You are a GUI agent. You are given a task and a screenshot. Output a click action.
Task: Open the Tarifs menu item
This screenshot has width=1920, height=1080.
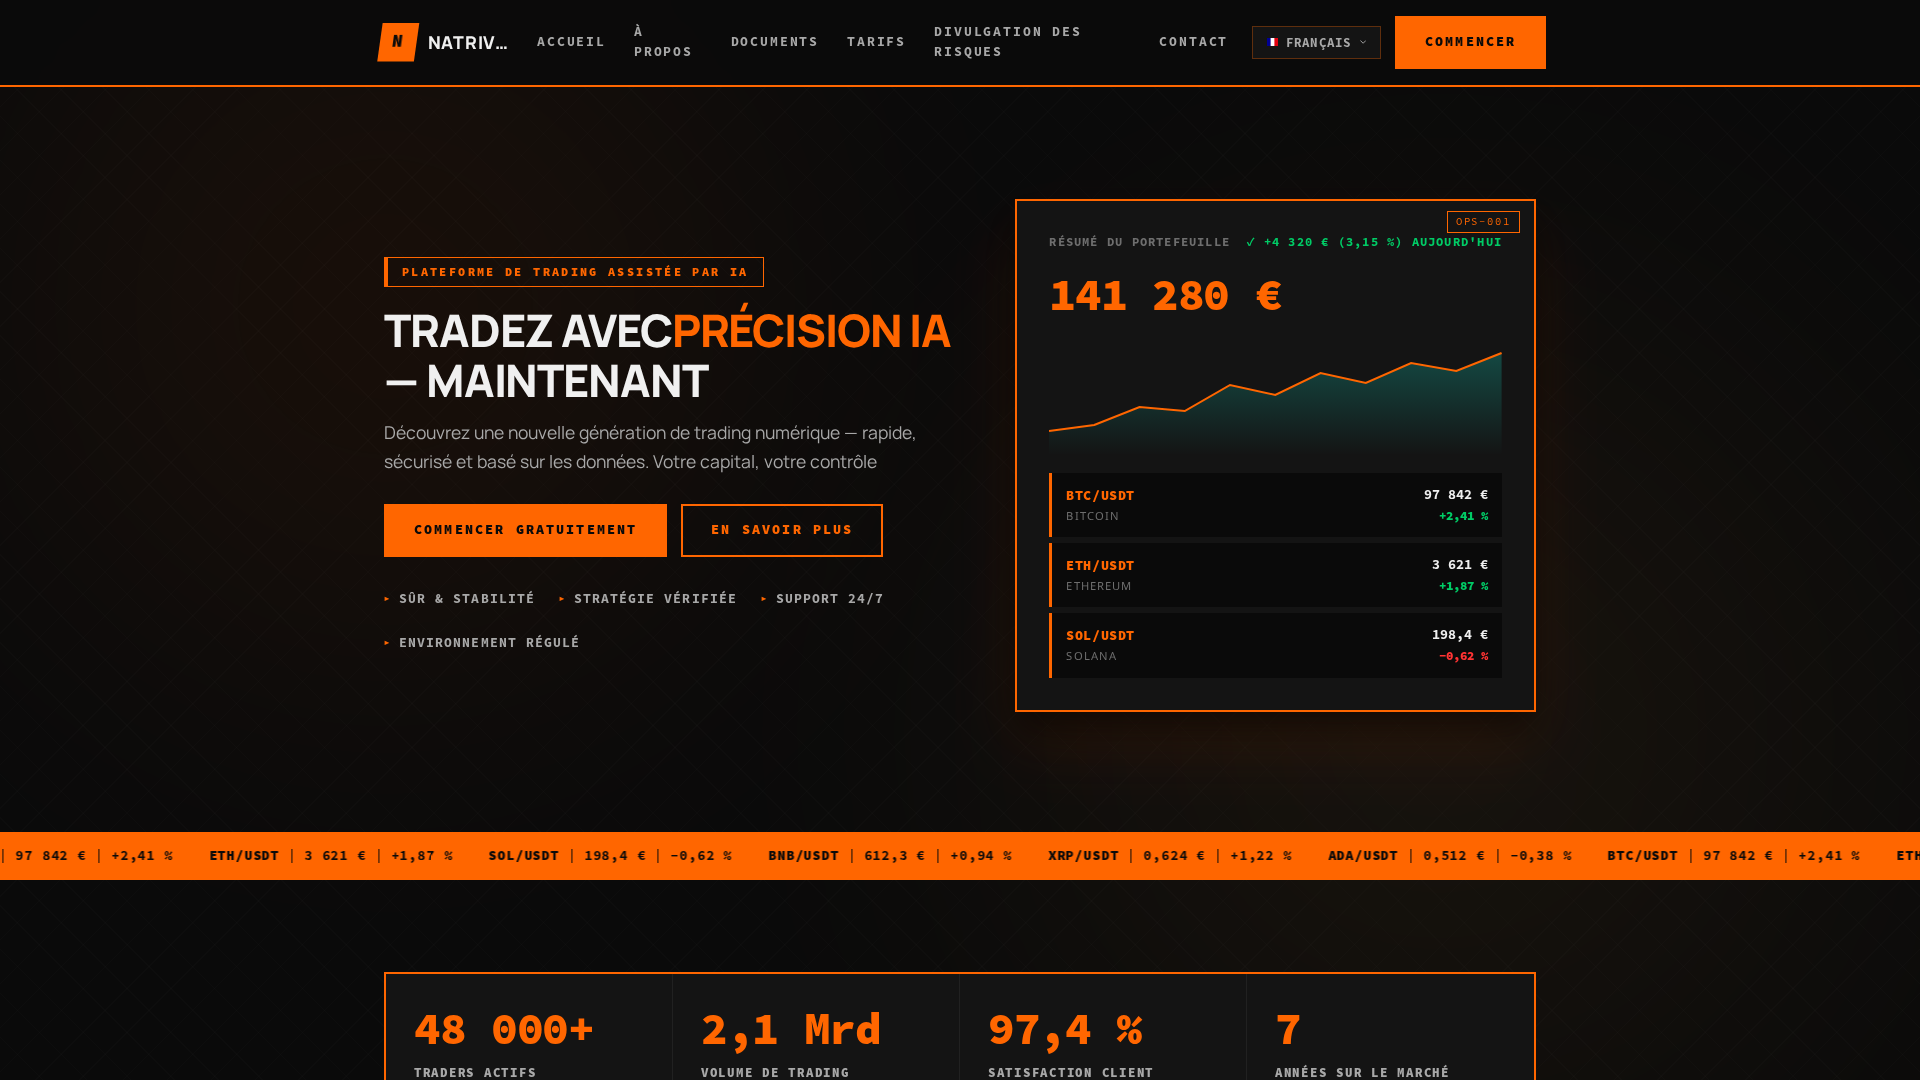[876, 42]
